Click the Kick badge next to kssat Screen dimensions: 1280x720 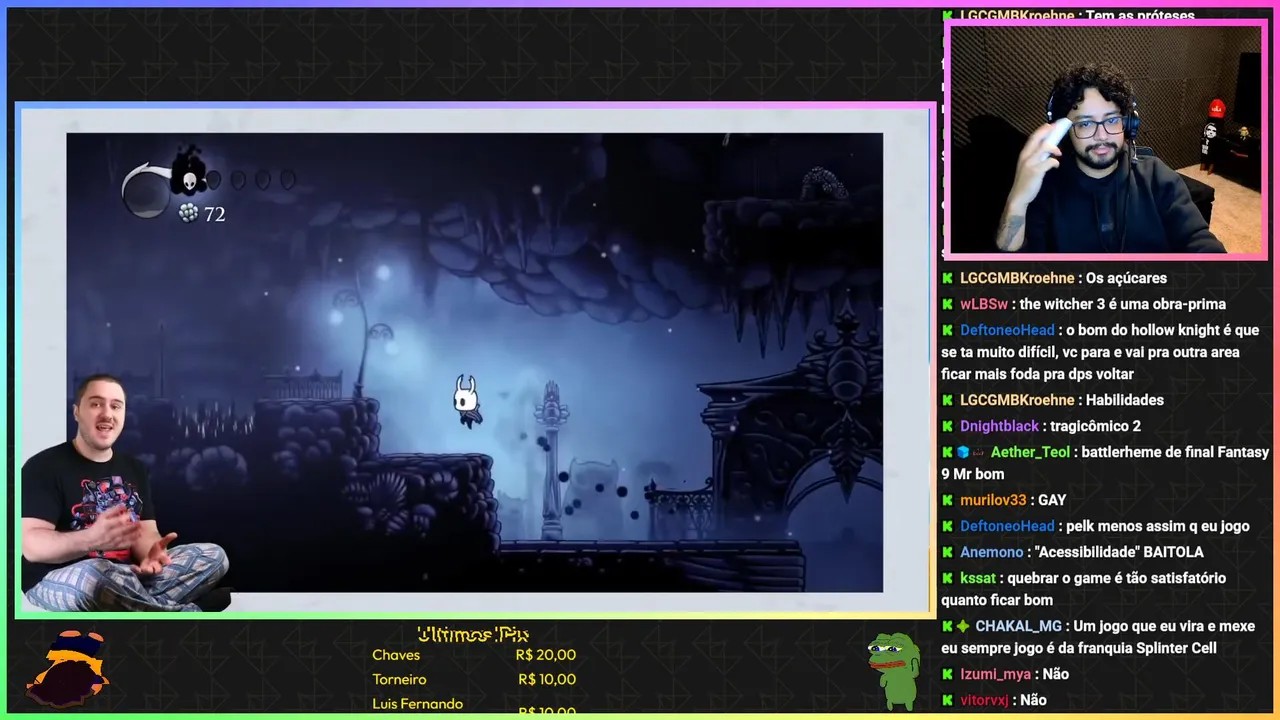click(x=947, y=578)
